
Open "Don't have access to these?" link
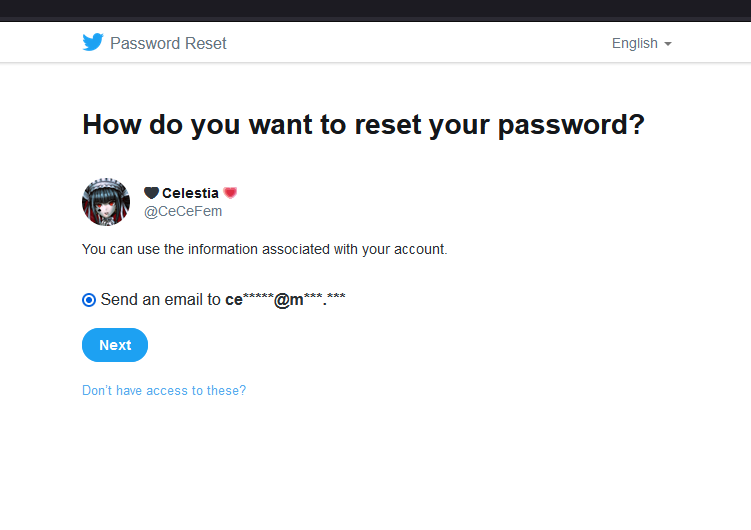pos(164,391)
